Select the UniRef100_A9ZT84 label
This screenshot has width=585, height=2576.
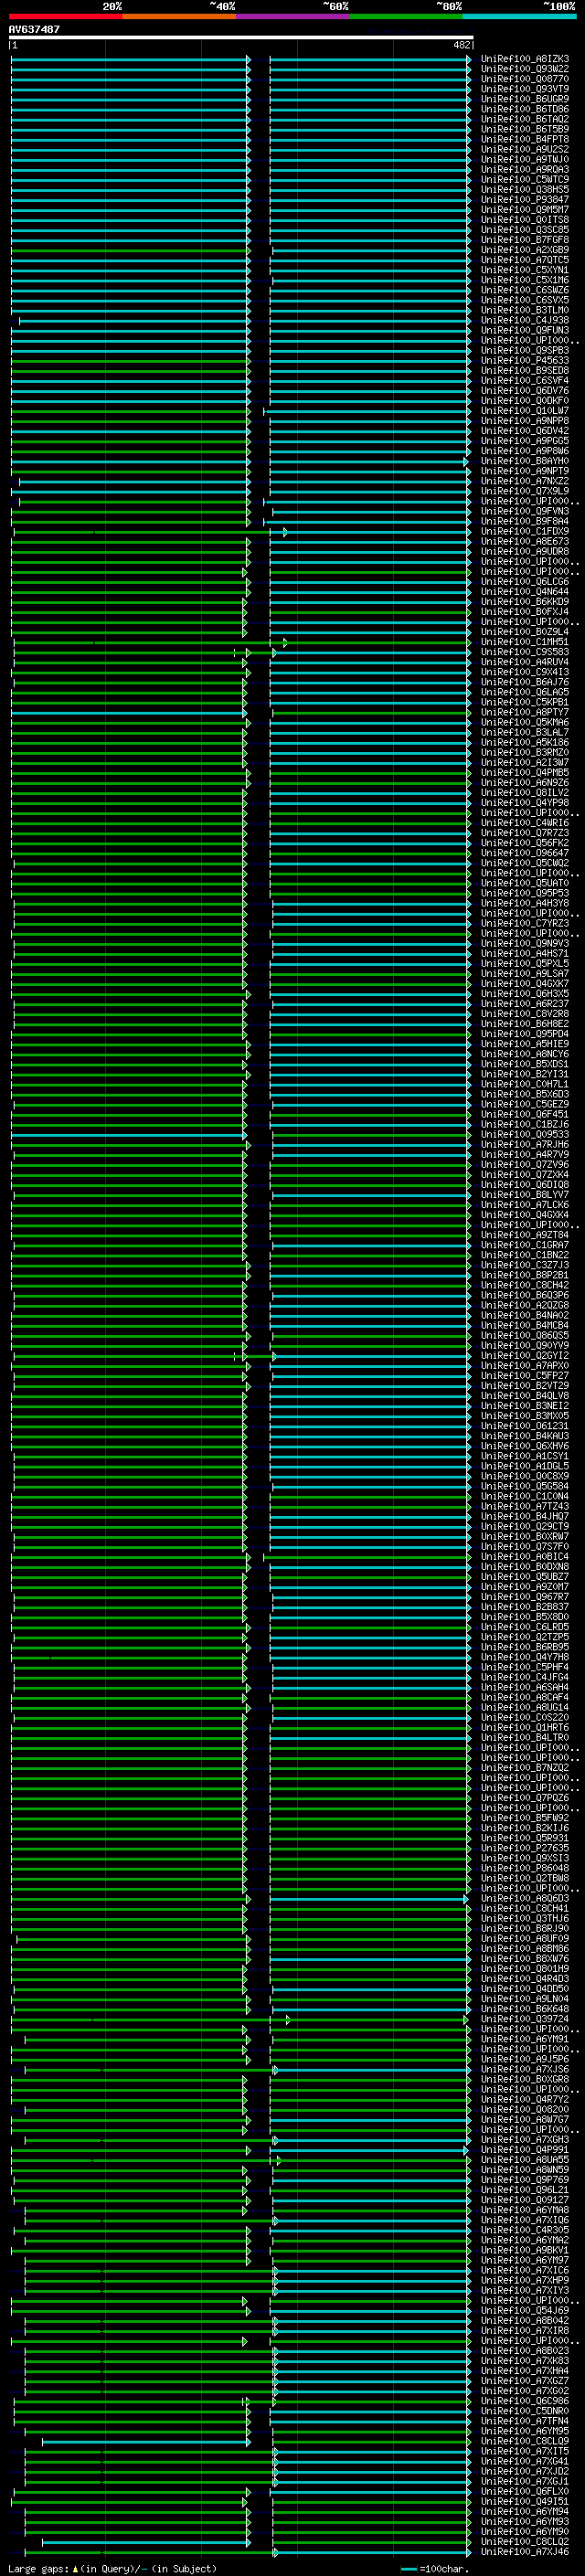[524, 1234]
